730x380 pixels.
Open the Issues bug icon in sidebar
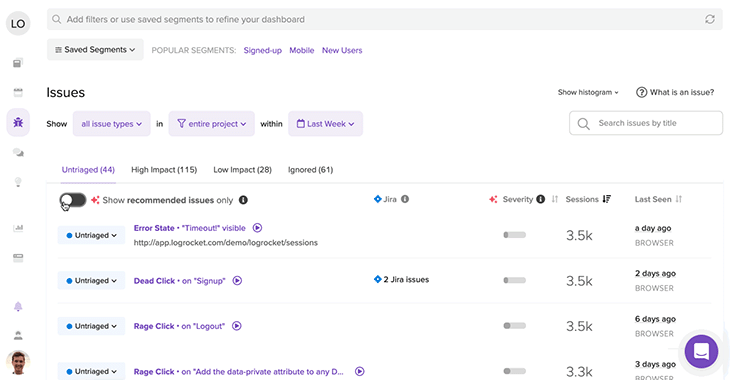click(18, 122)
